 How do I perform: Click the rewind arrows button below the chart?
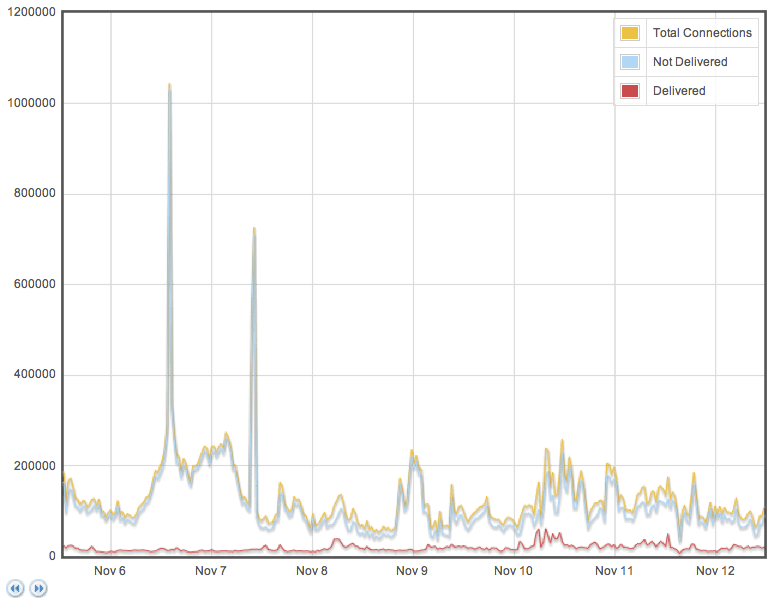click(x=15, y=589)
